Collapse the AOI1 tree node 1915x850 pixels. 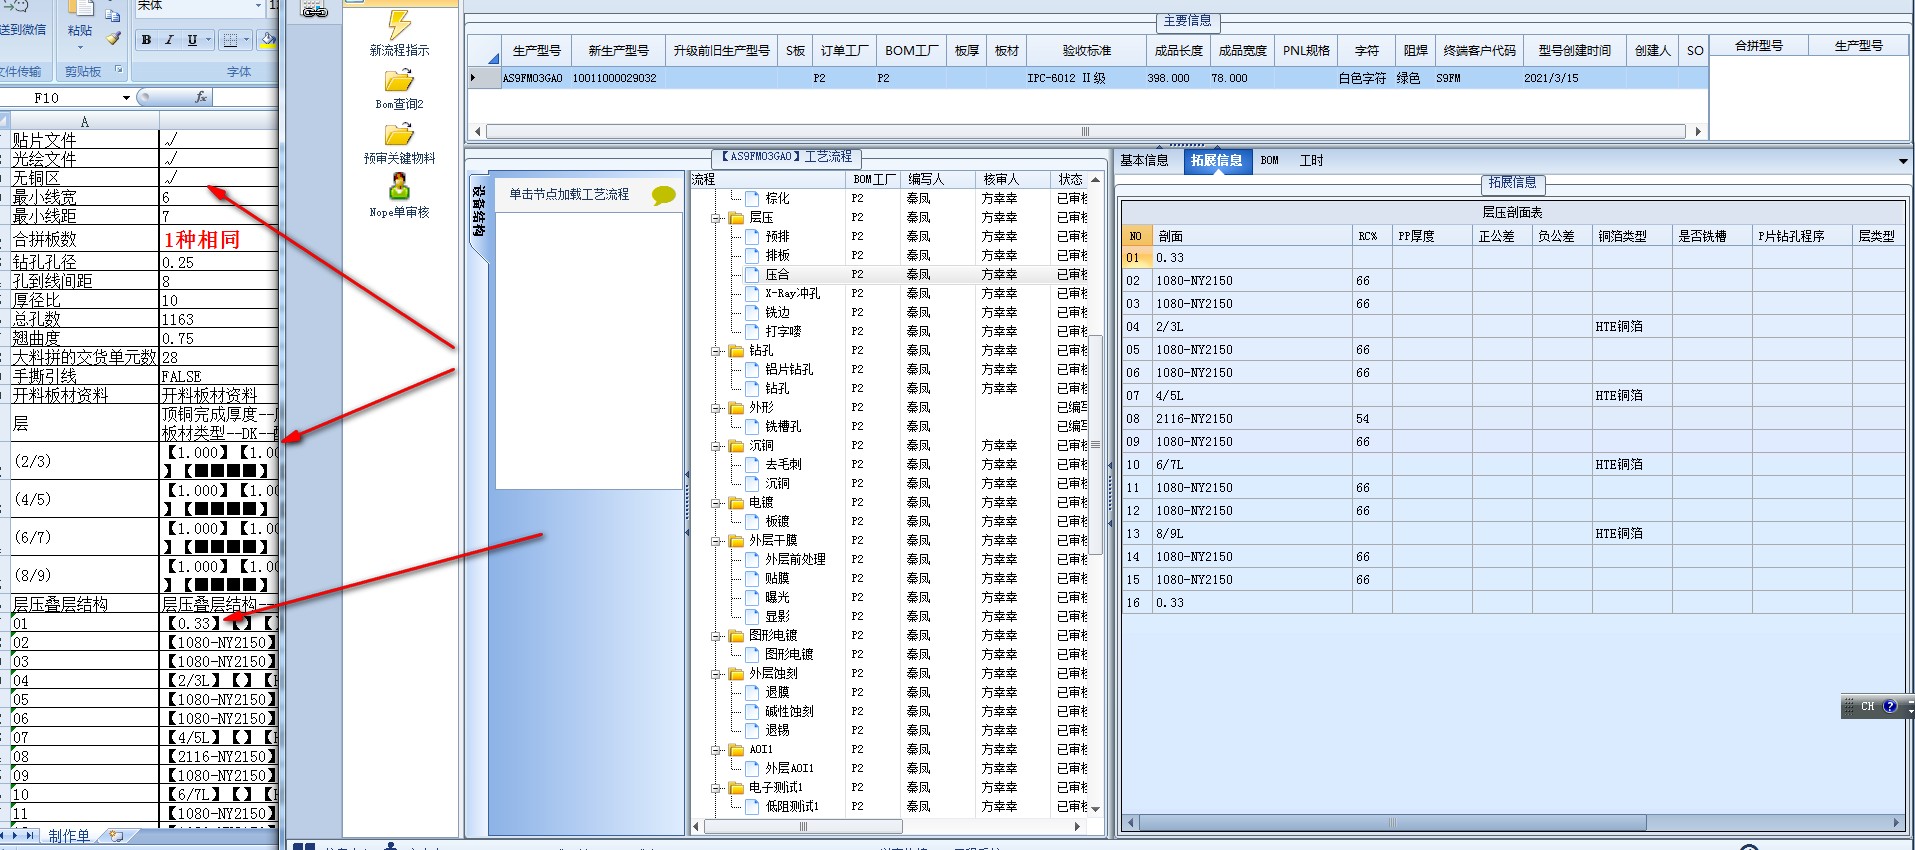coord(716,749)
